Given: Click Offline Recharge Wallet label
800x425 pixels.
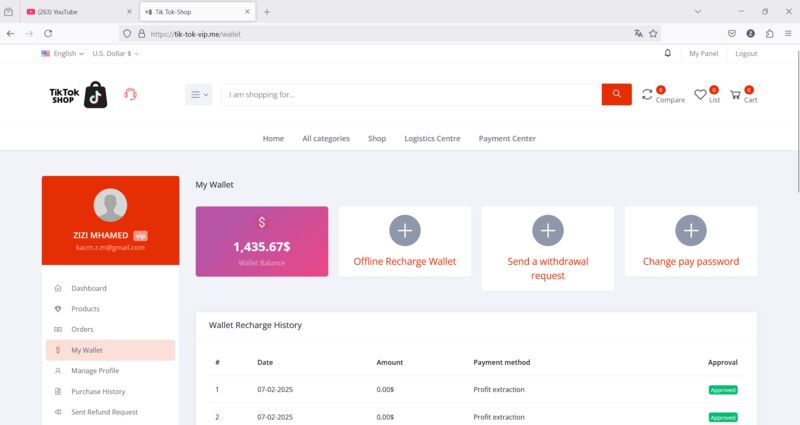Looking at the screenshot, I should coord(405,262).
